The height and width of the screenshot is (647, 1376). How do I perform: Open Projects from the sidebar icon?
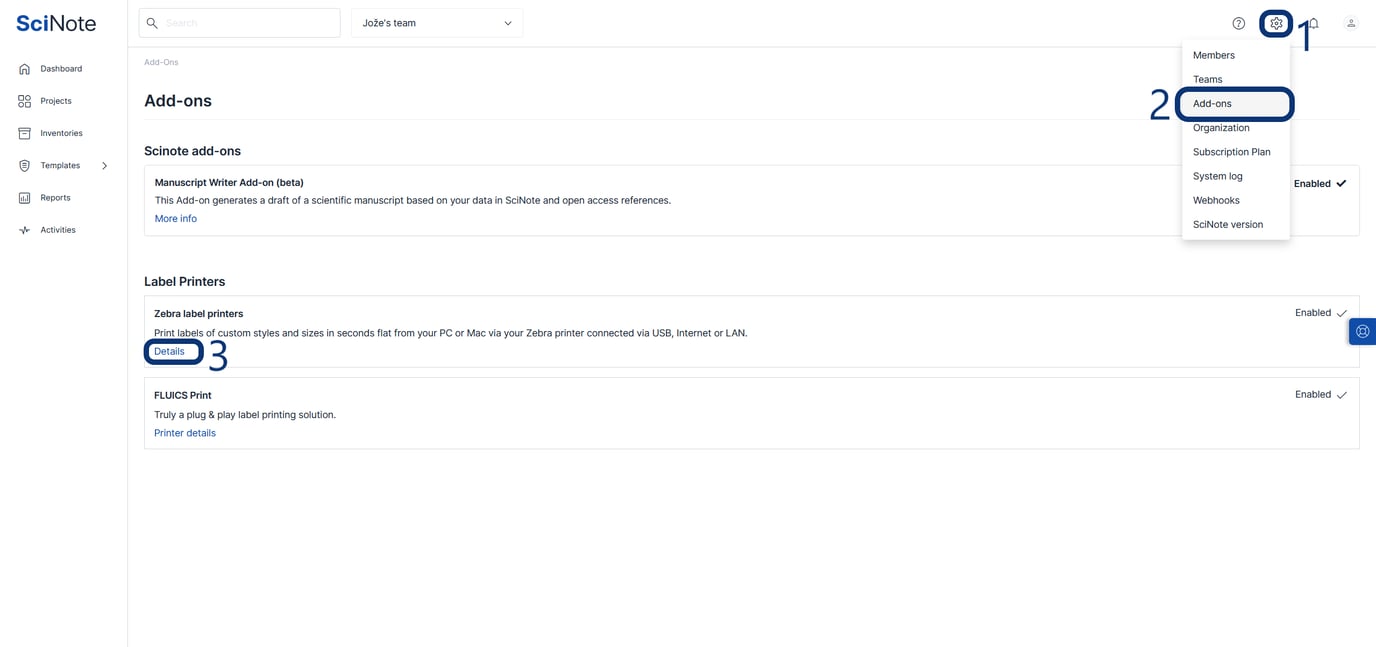click(25, 101)
